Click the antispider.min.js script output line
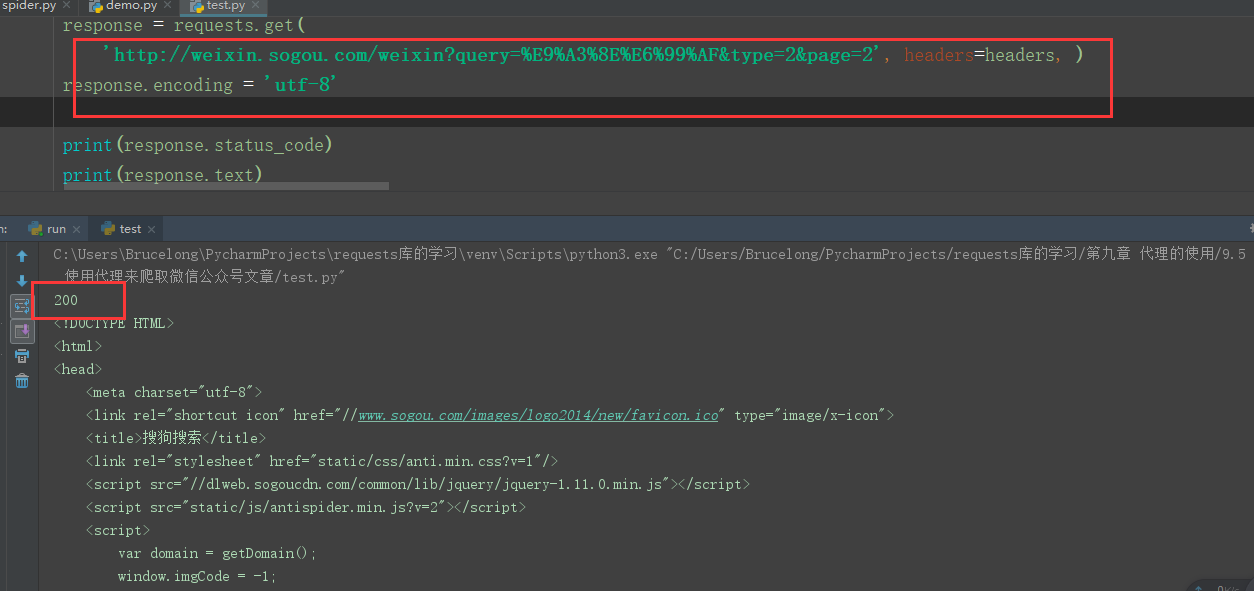 point(306,507)
